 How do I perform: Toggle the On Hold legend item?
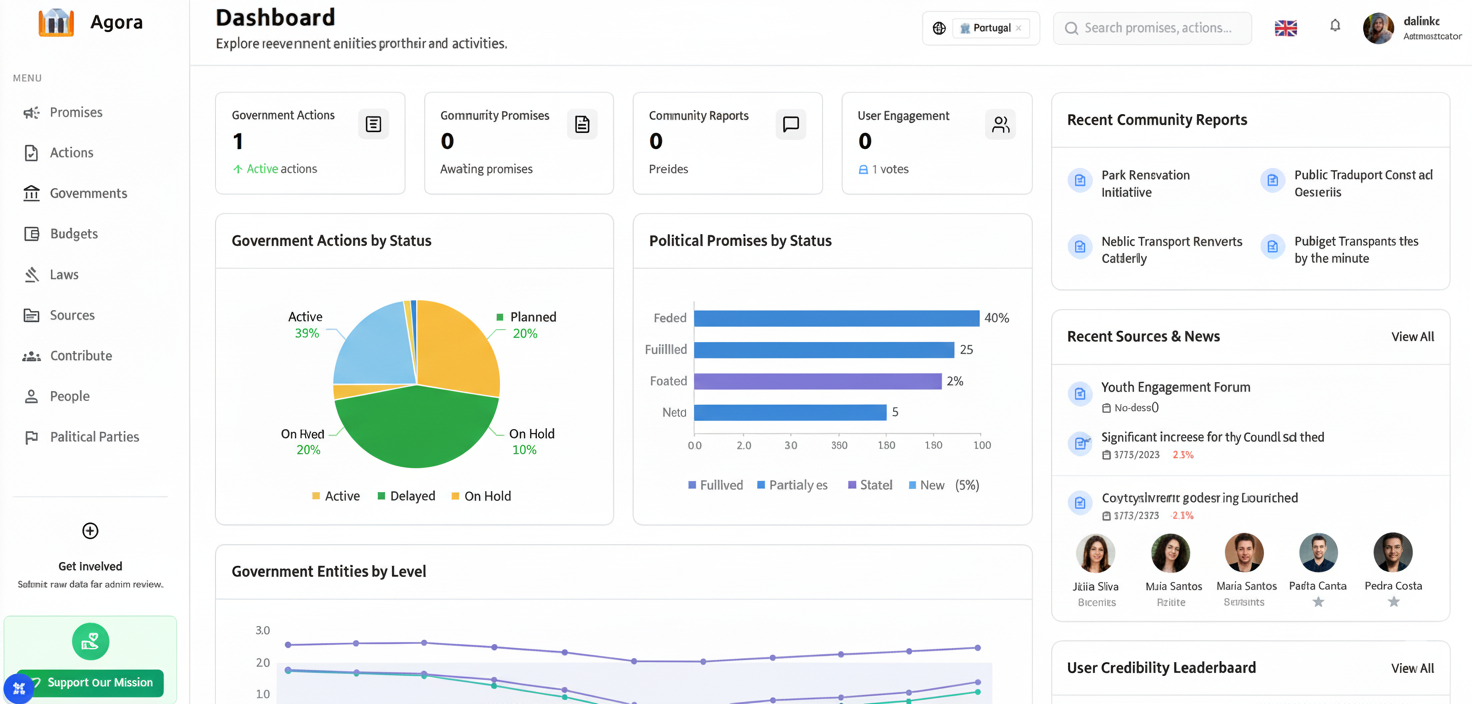pyautogui.click(x=480, y=496)
